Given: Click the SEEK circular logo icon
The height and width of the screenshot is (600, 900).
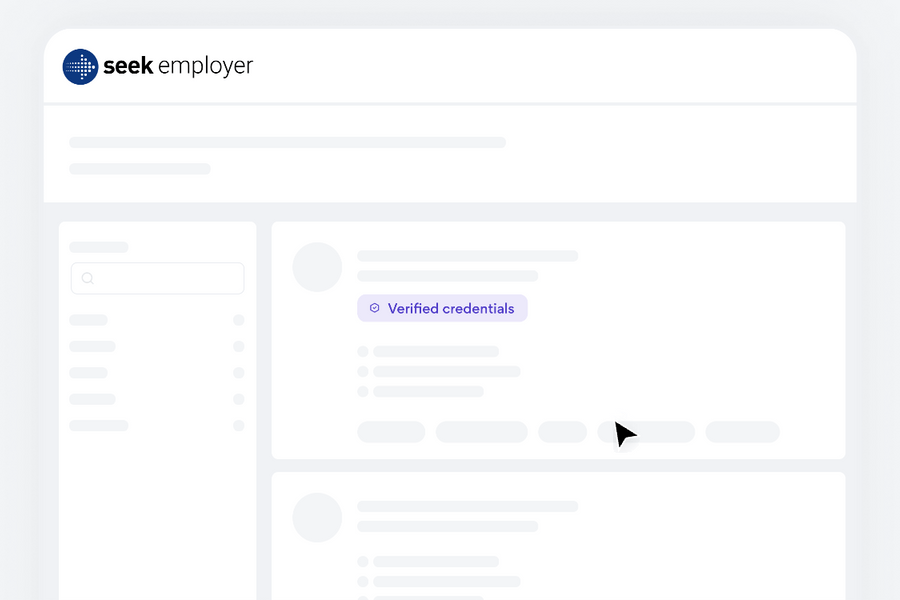Looking at the screenshot, I should pos(80,67).
